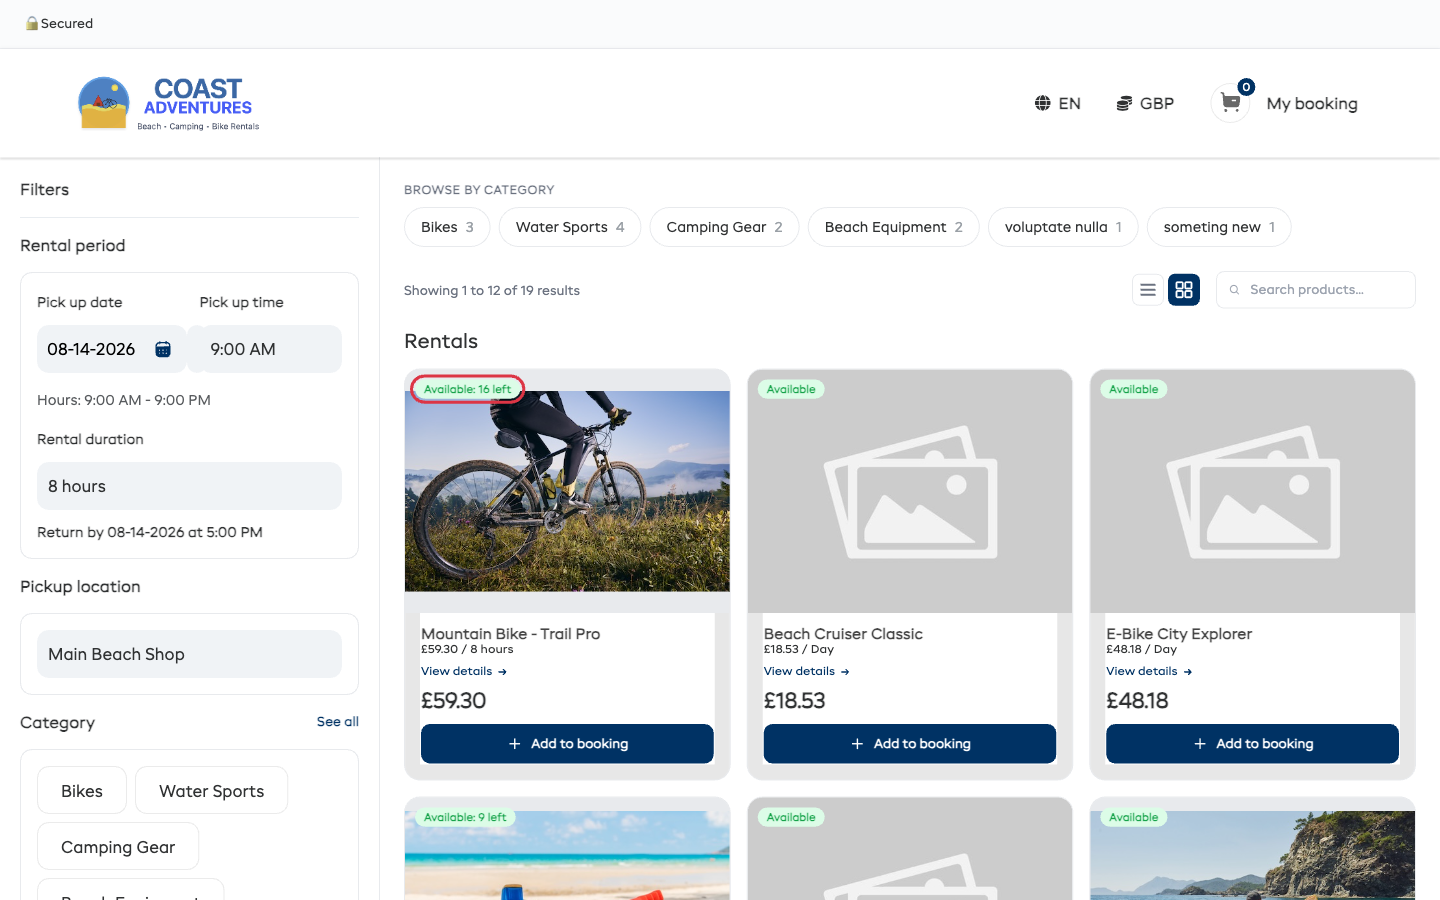This screenshot has width=1440, height=900.
Task: Select the voluptate nulla category chip
Action: (1063, 227)
